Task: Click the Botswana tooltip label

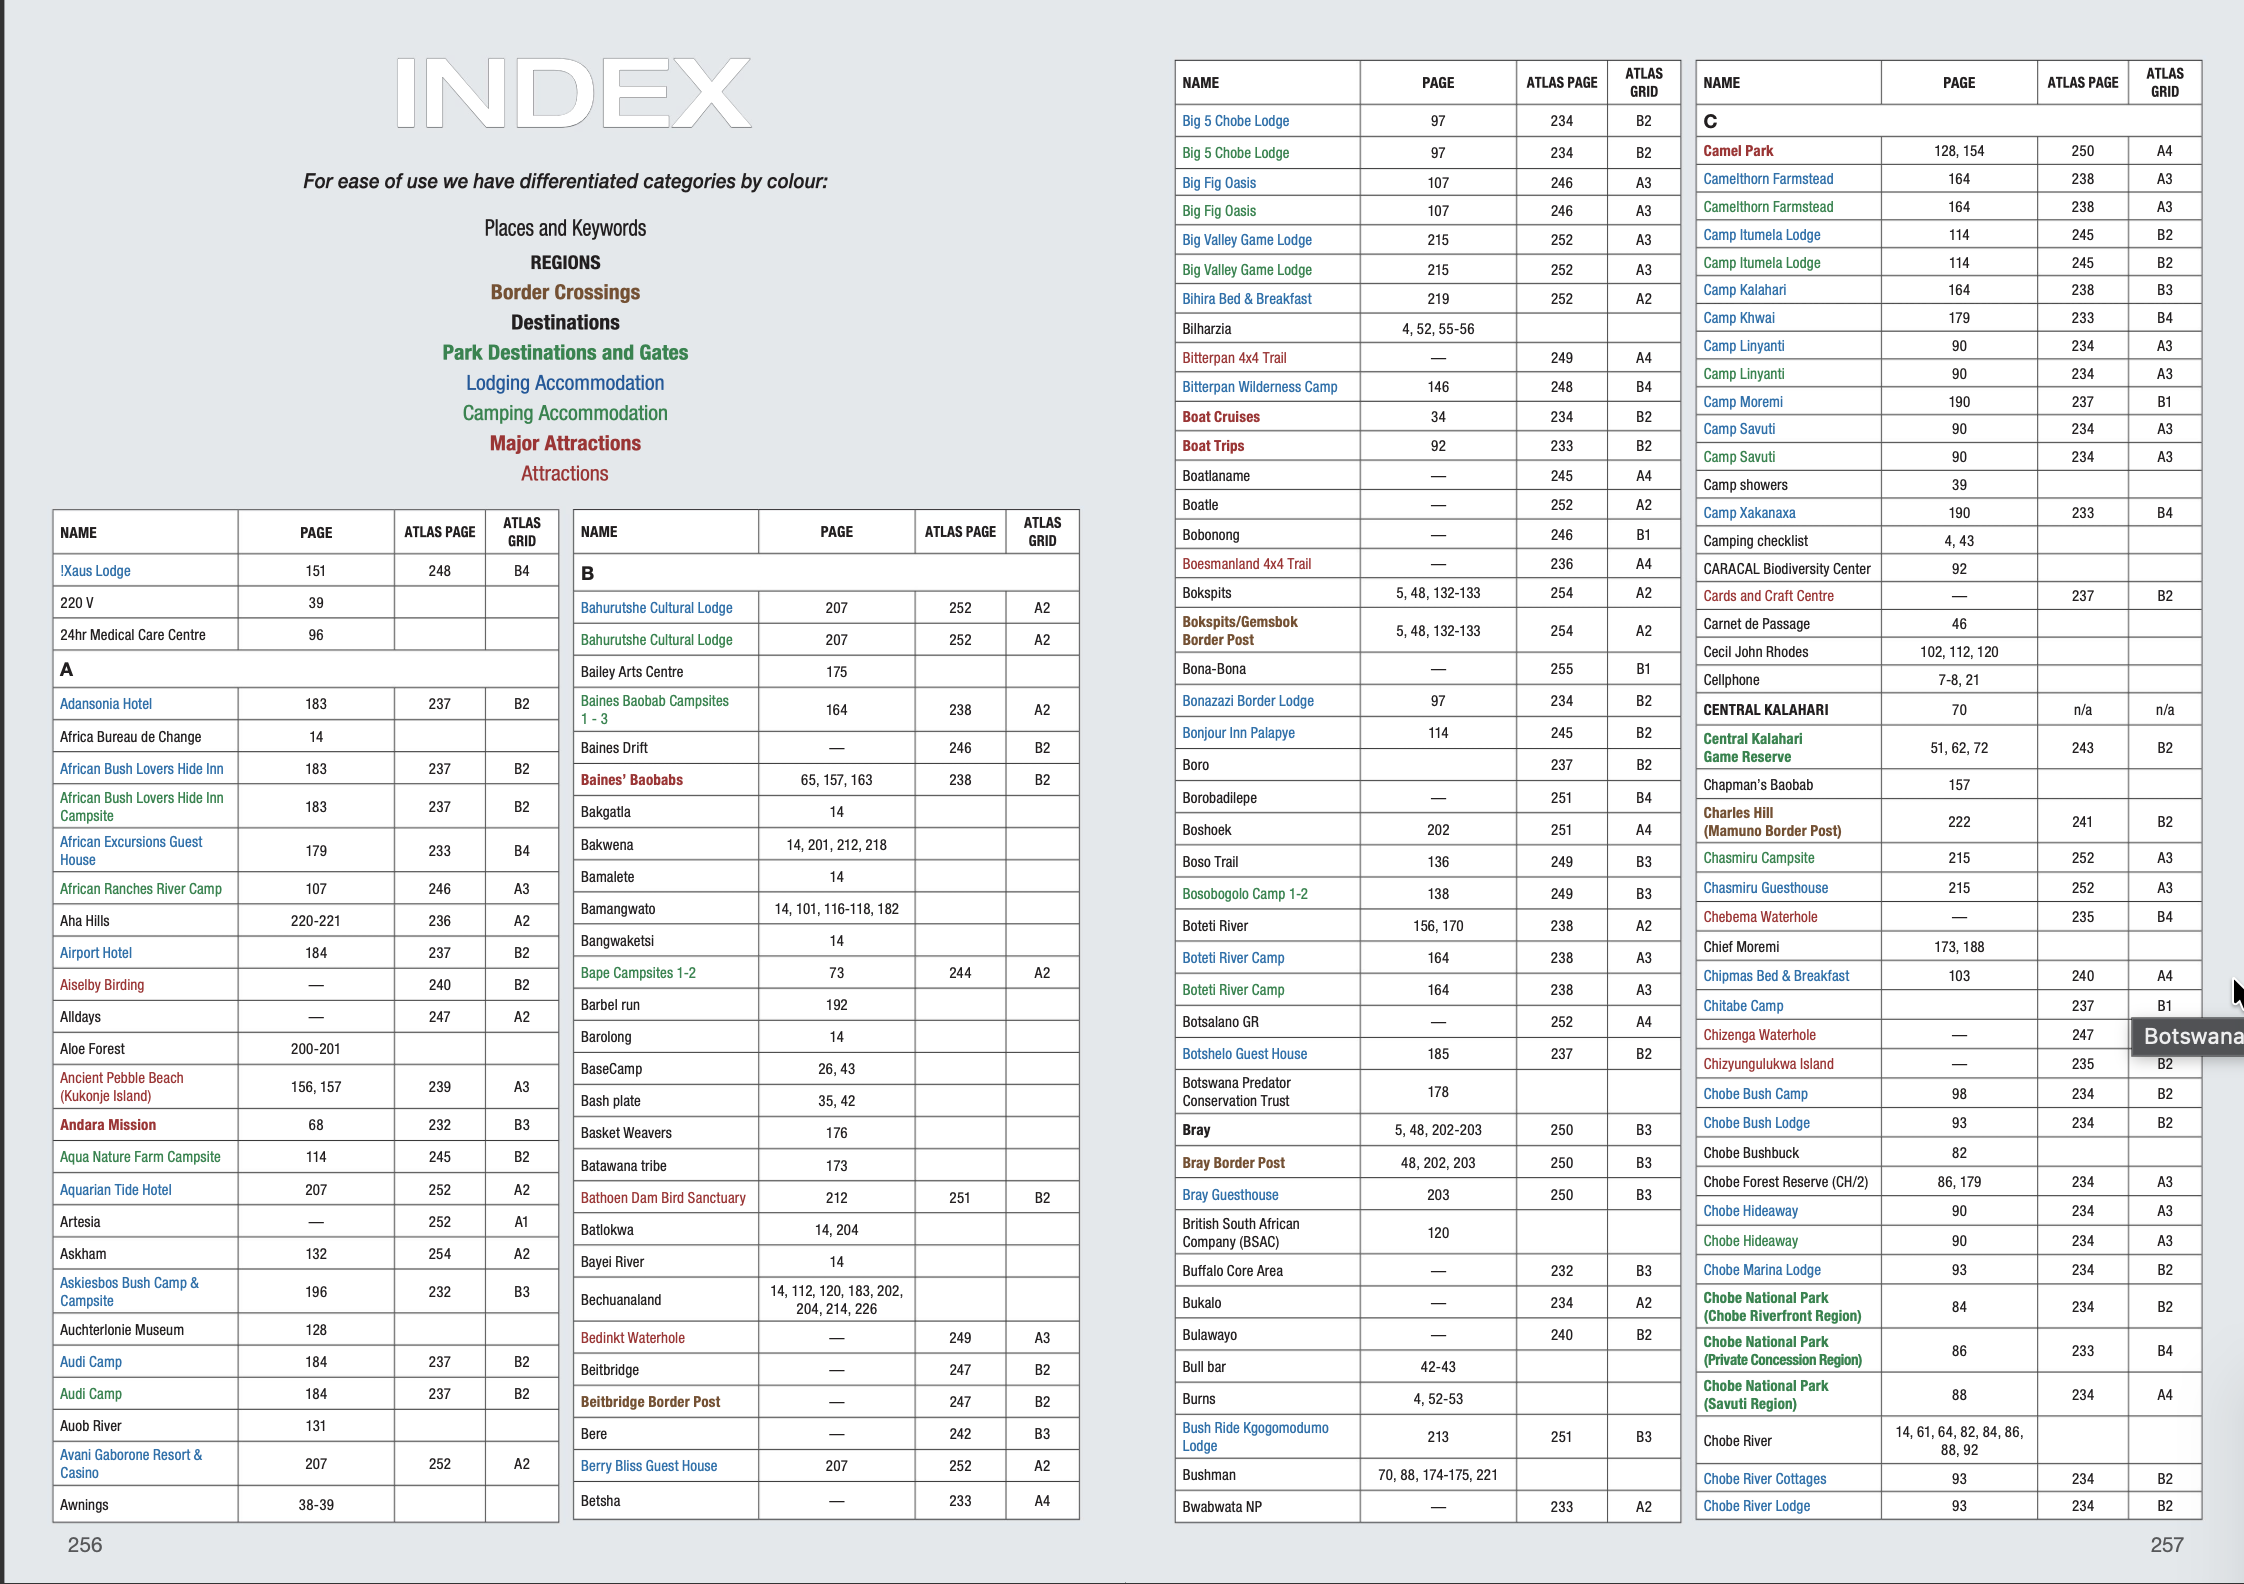Action: pos(2190,1036)
